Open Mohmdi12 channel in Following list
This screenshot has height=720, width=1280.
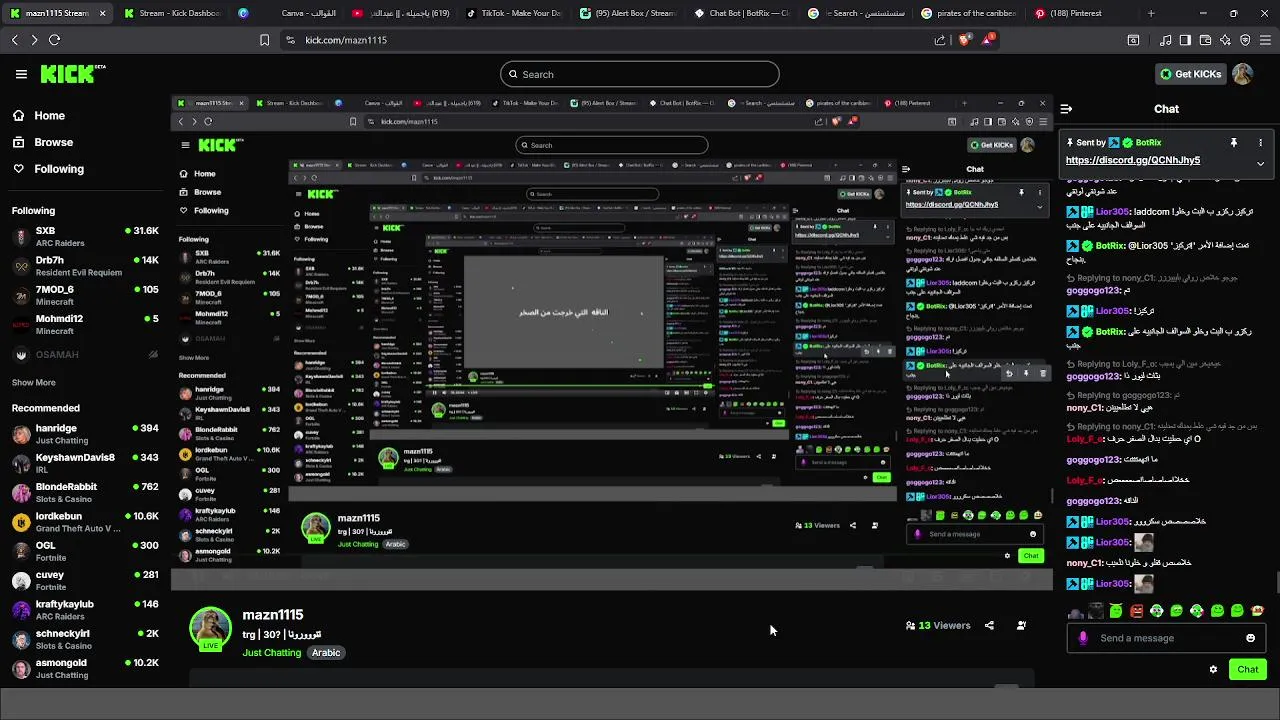click(85, 324)
